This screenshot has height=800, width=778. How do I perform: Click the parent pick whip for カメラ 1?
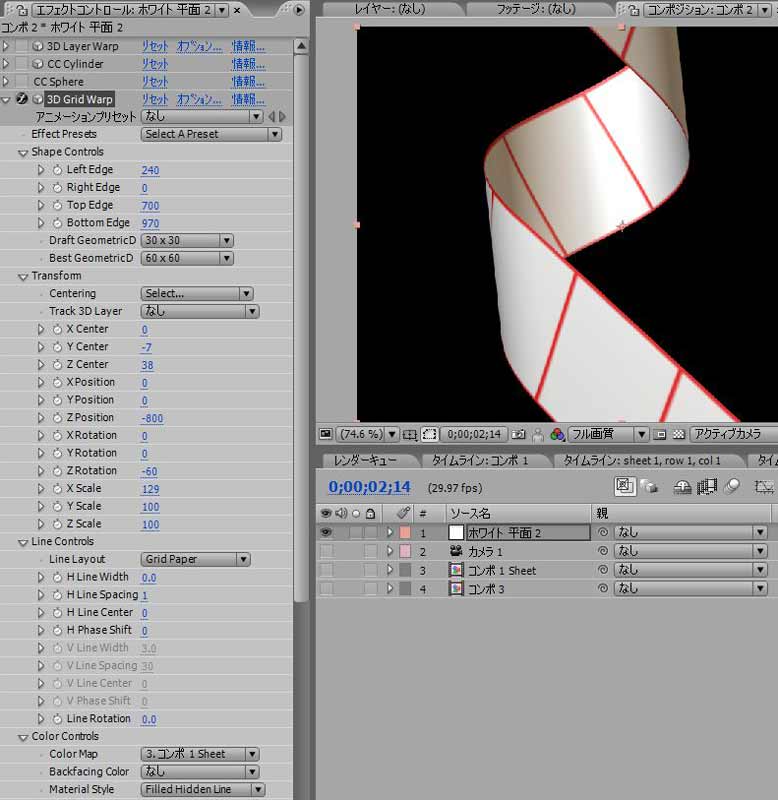(603, 551)
